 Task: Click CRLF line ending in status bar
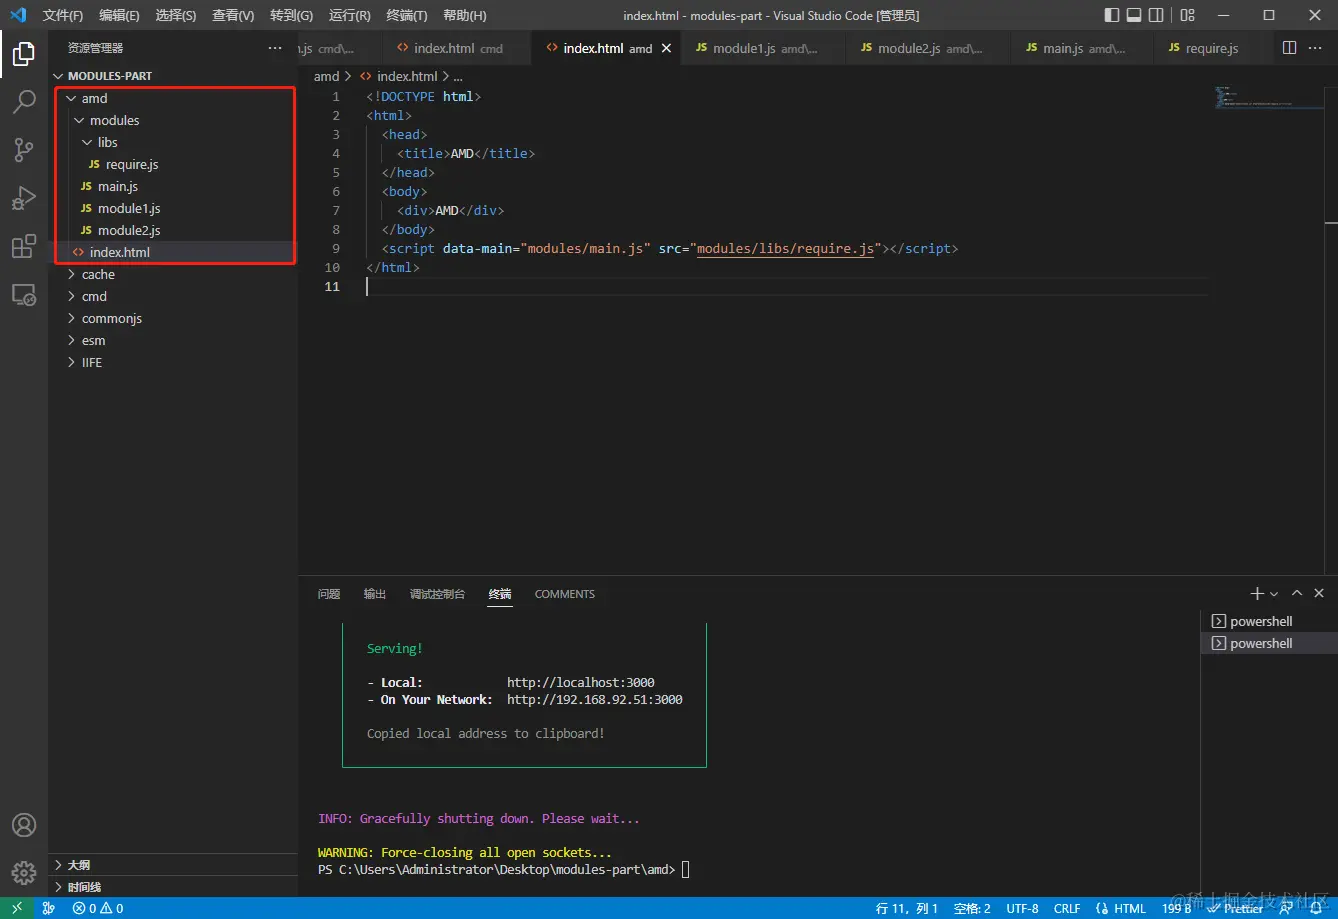[x=1067, y=908]
